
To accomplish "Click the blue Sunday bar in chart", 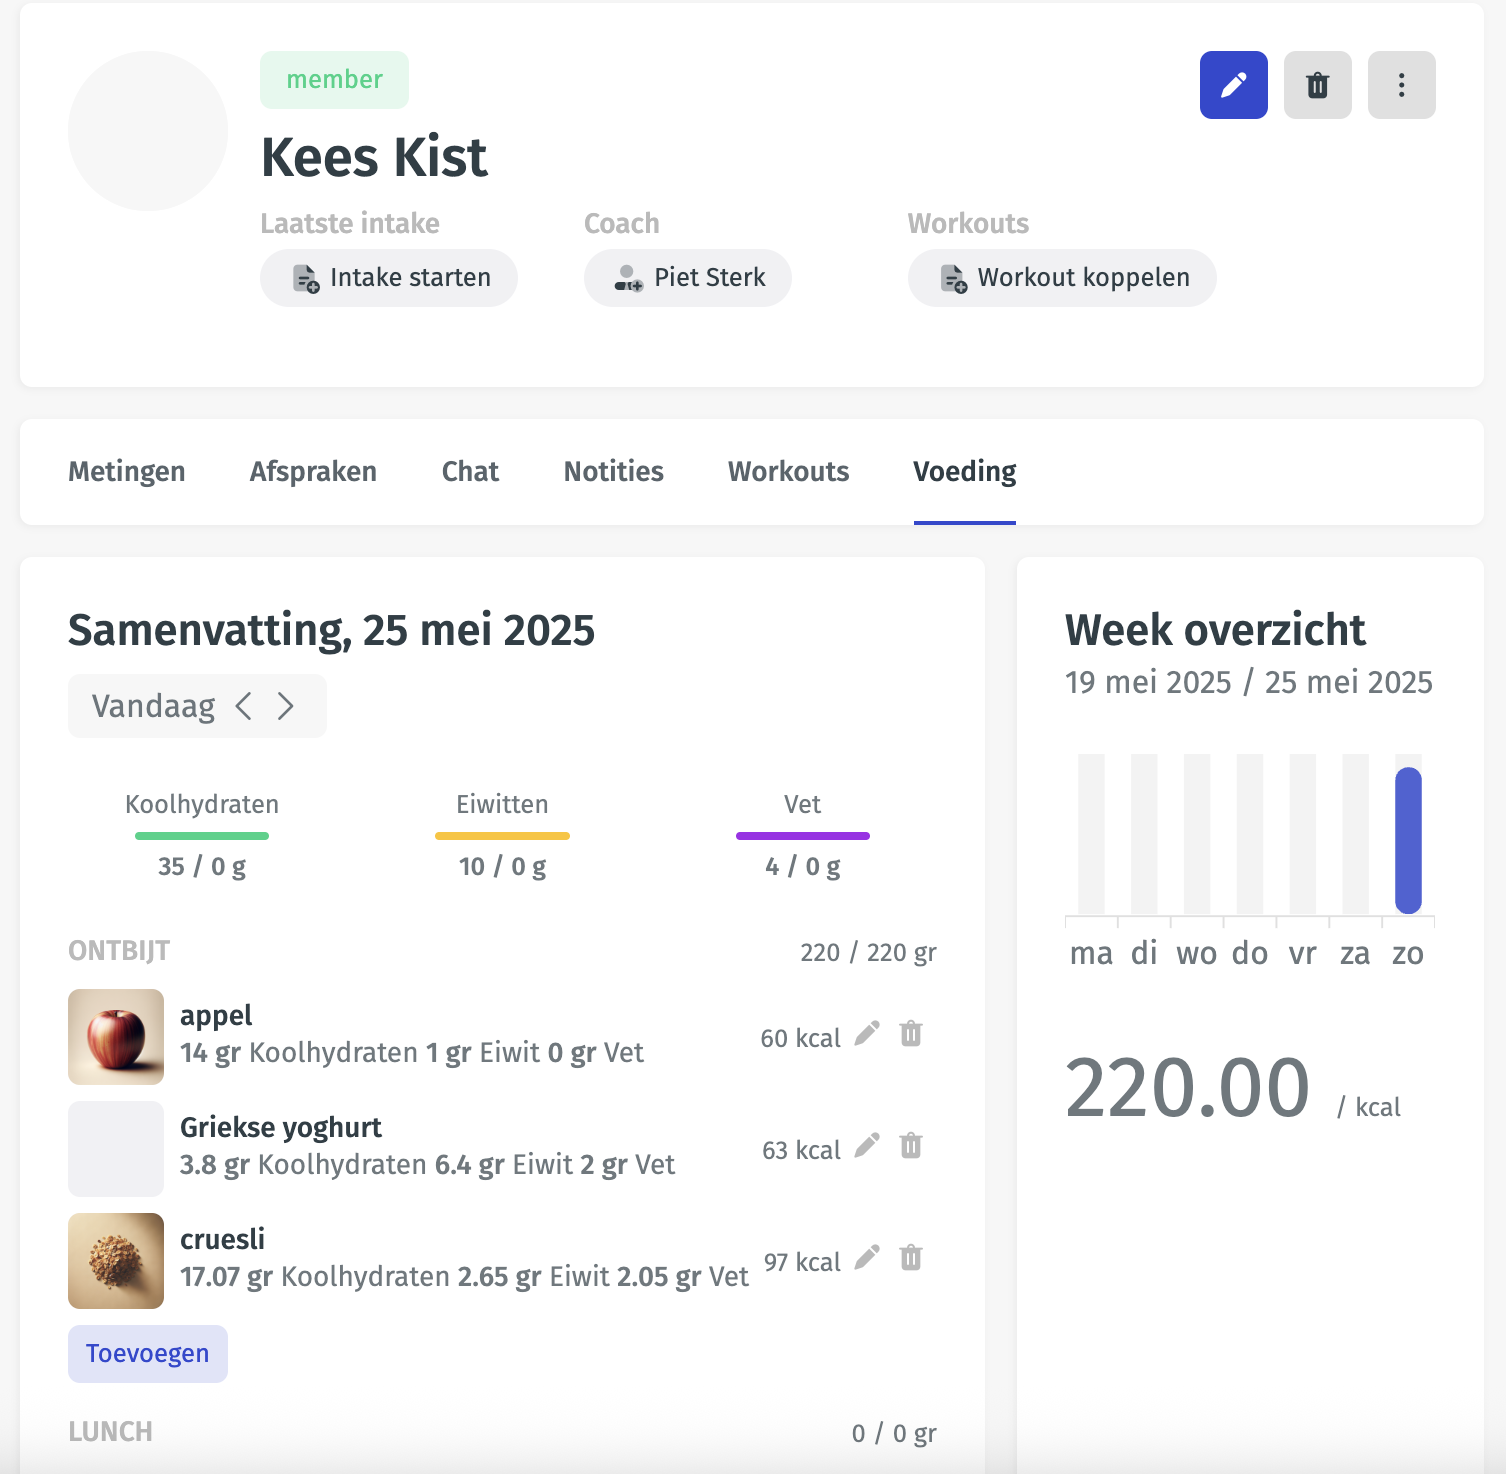I will (1408, 840).
